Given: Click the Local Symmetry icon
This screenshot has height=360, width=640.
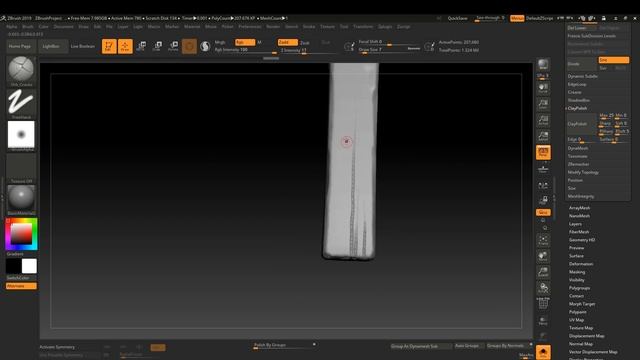Looking at the screenshot, I should click(x=543, y=186).
